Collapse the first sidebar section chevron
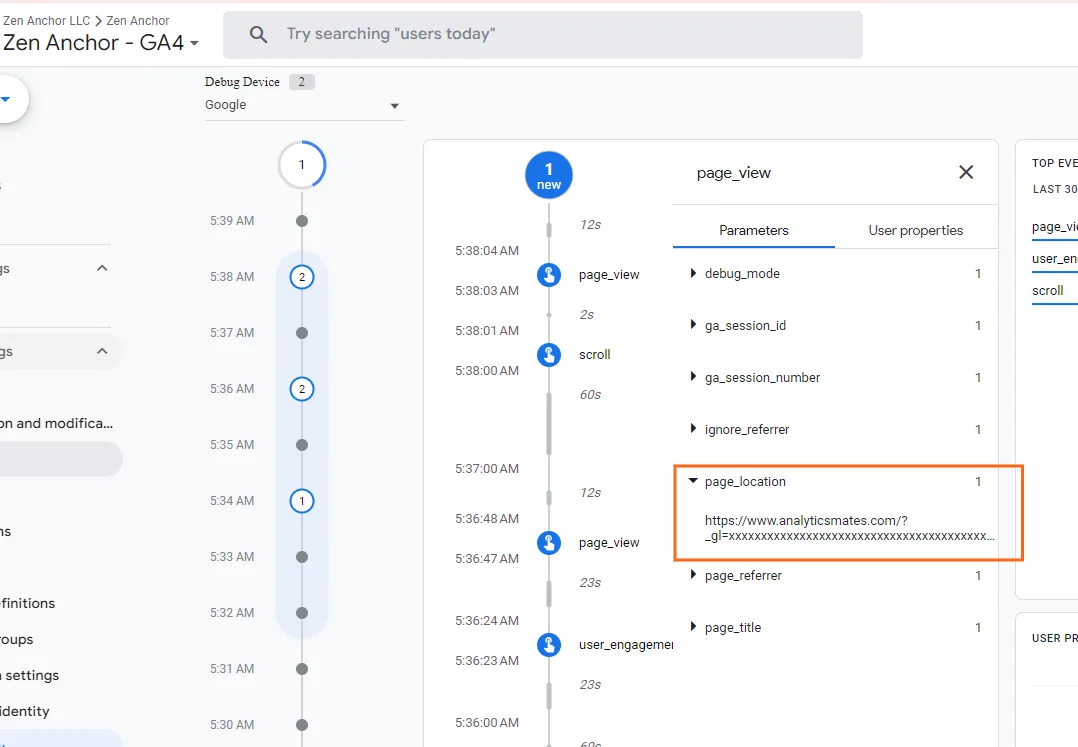The image size is (1078, 747). tap(102, 268)
